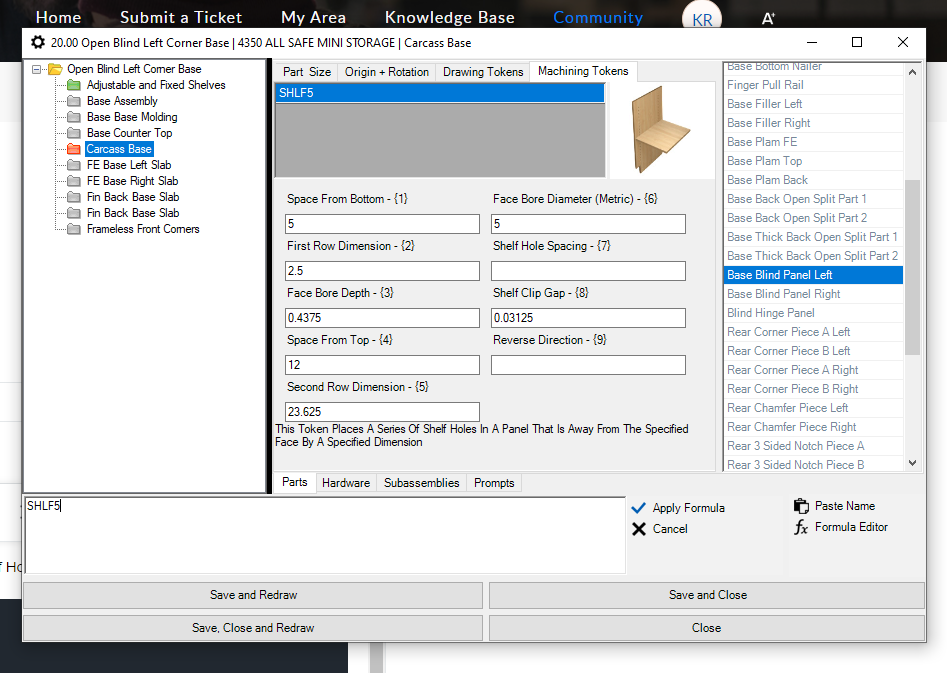The height and width of the screenshot is (673, 947).
Task: Select the first Fin Back Base Slab
Action: 133,197
